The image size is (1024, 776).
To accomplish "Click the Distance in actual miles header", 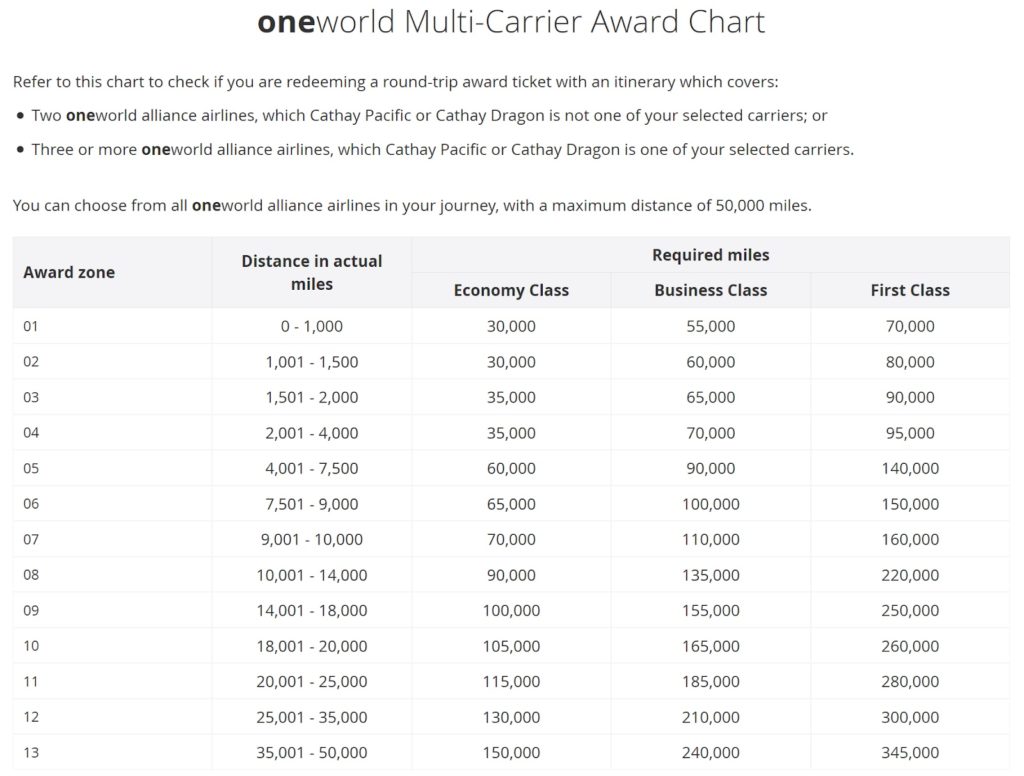I will pyautogui.click(x=312, y=272).
